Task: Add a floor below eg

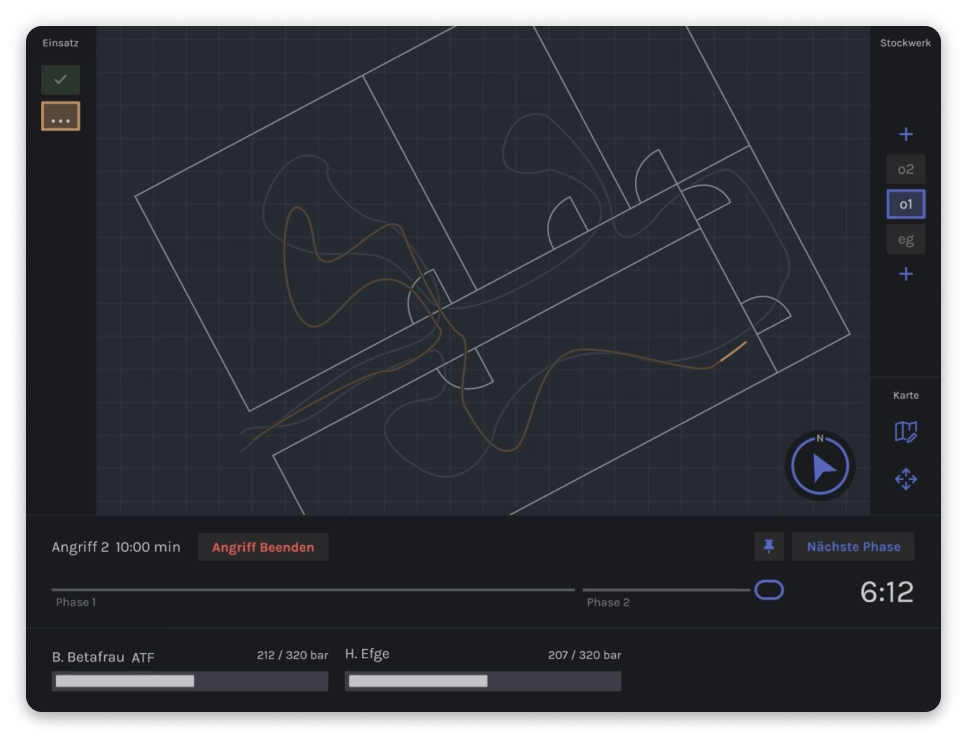Action: 905,274
